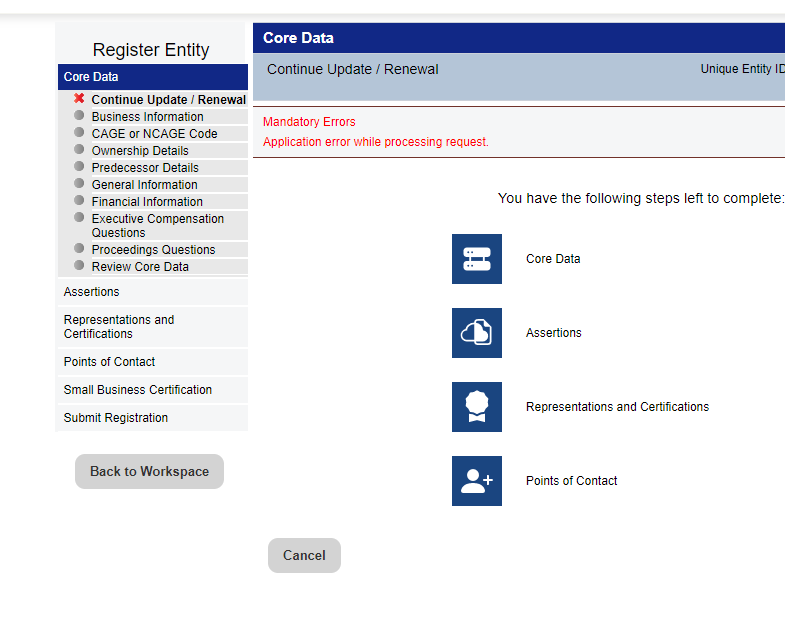This screenshot has width=785, height=619.
Task: Click the gray status dot beside CAGE or NCAGE Code
Action: (x=79, y=132)
